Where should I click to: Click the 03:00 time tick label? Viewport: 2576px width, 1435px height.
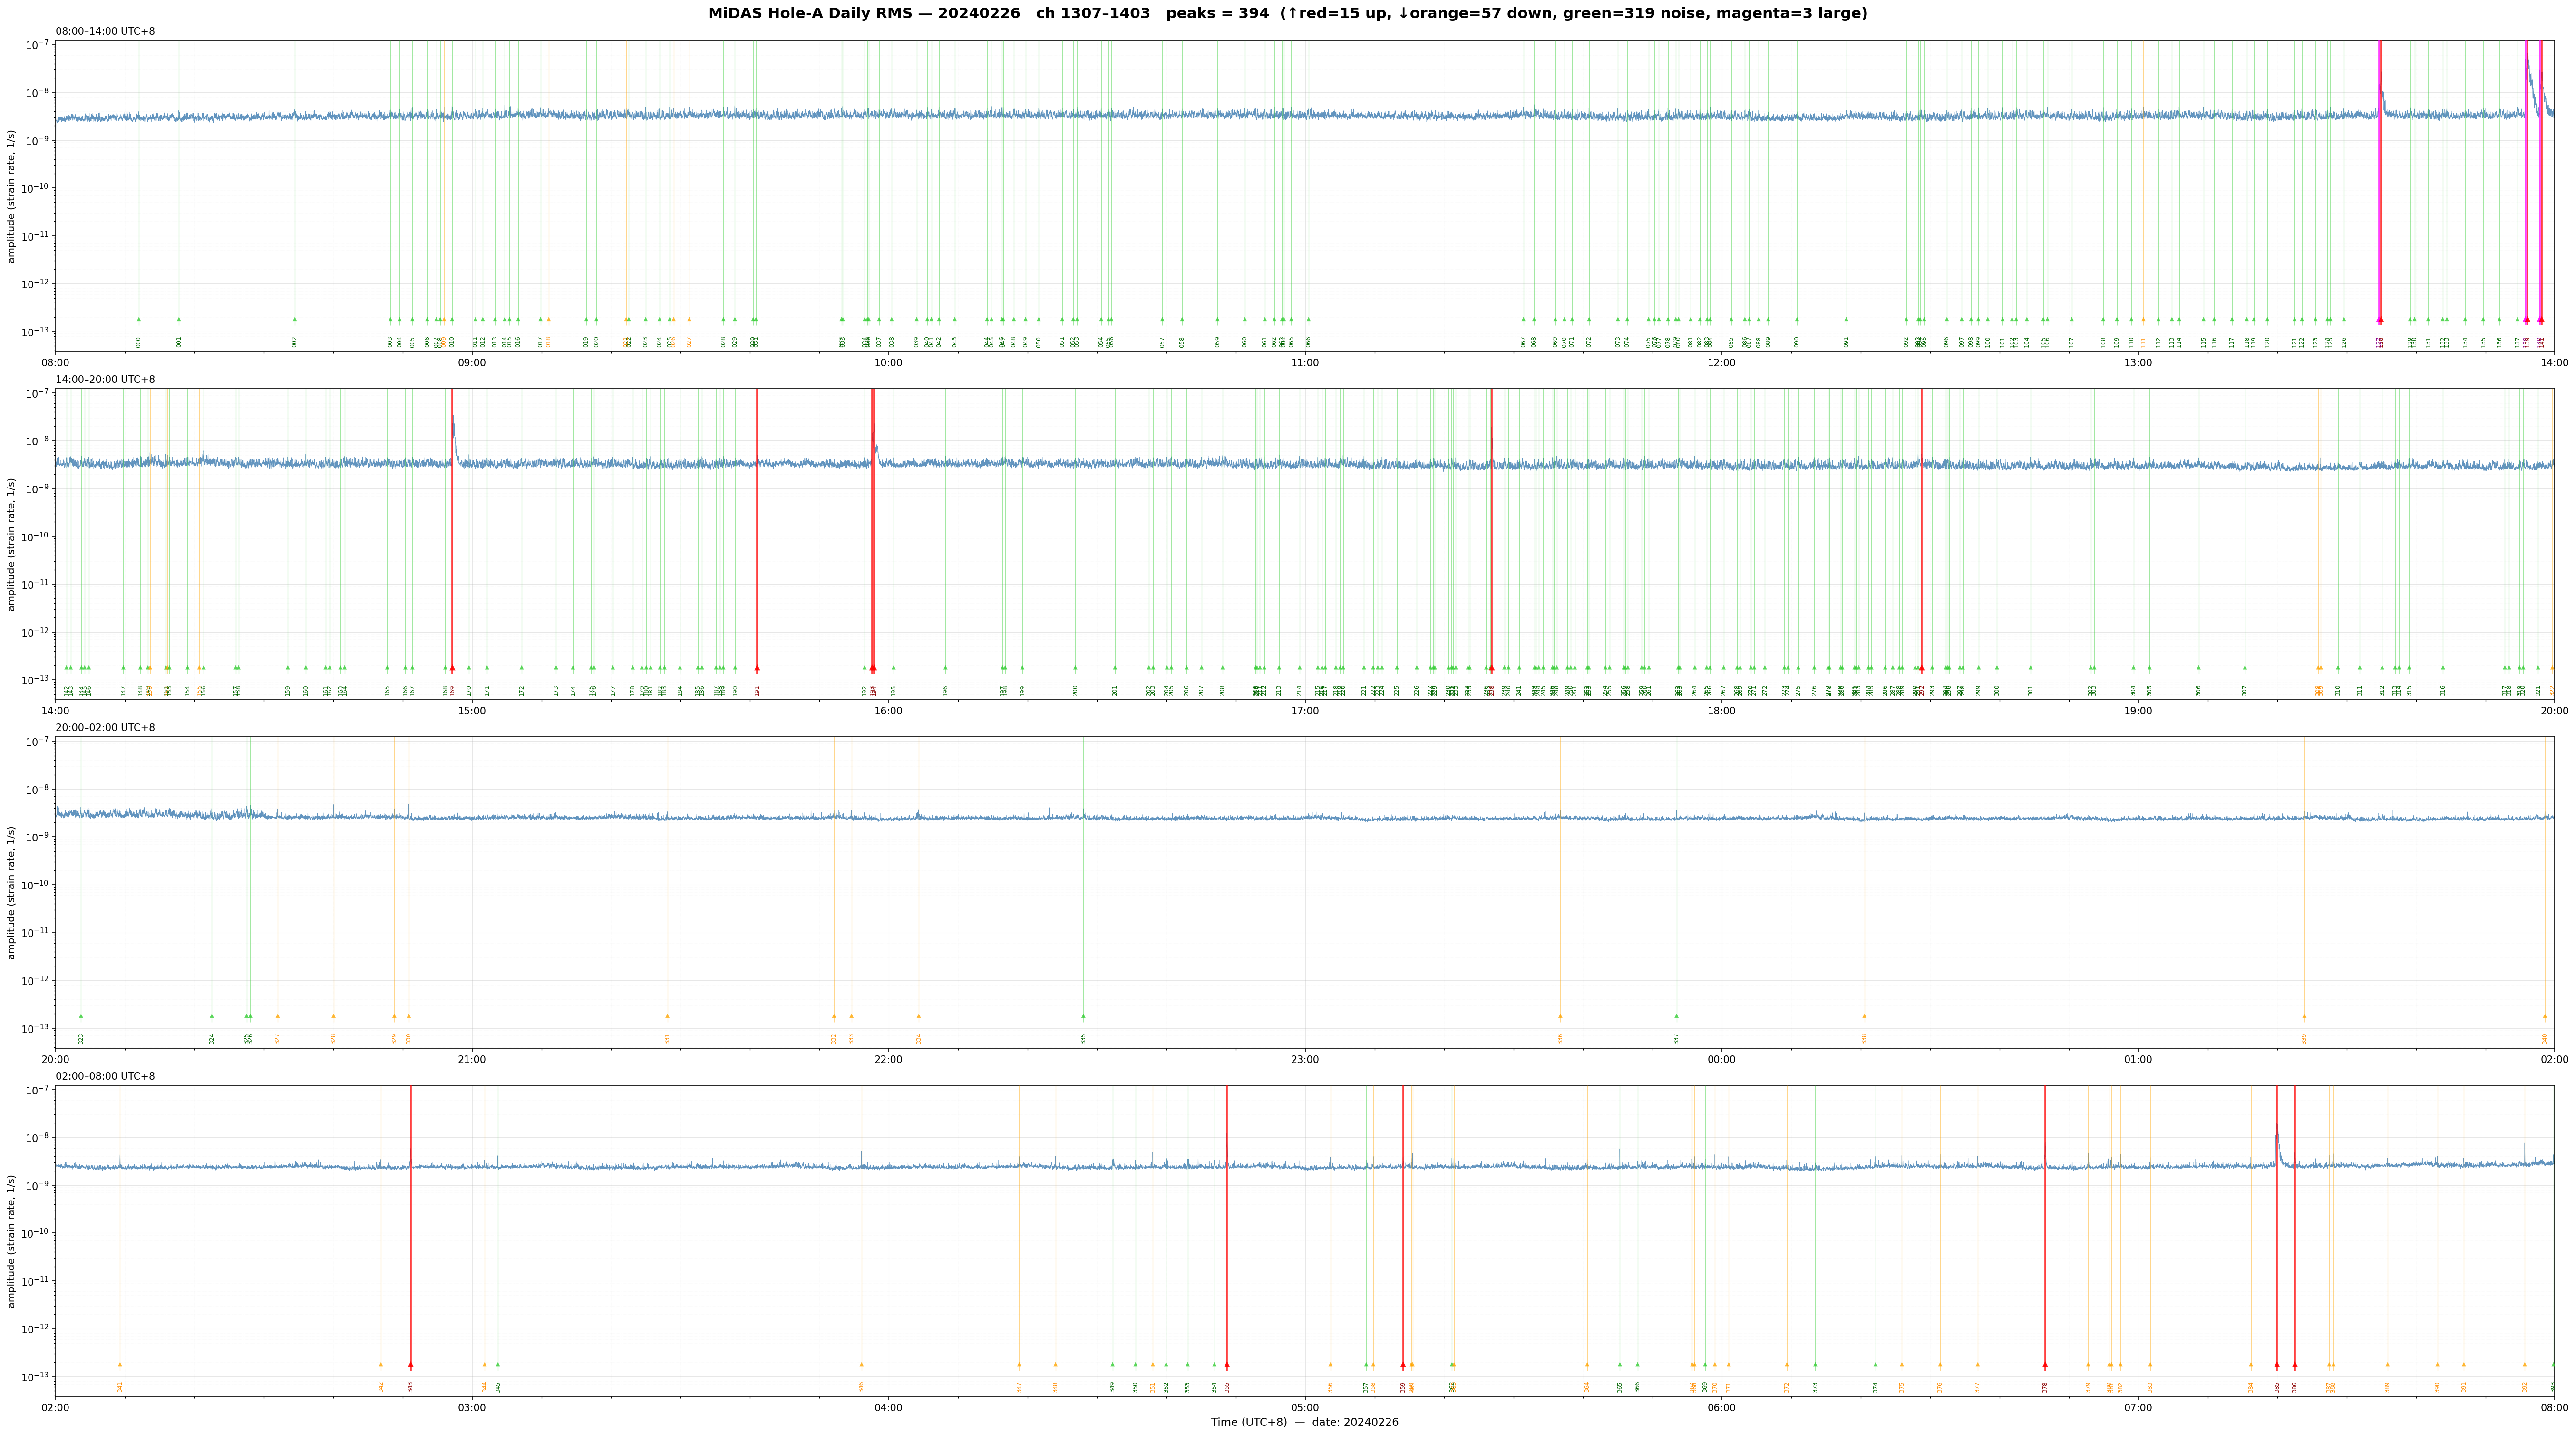point(472,1408)
